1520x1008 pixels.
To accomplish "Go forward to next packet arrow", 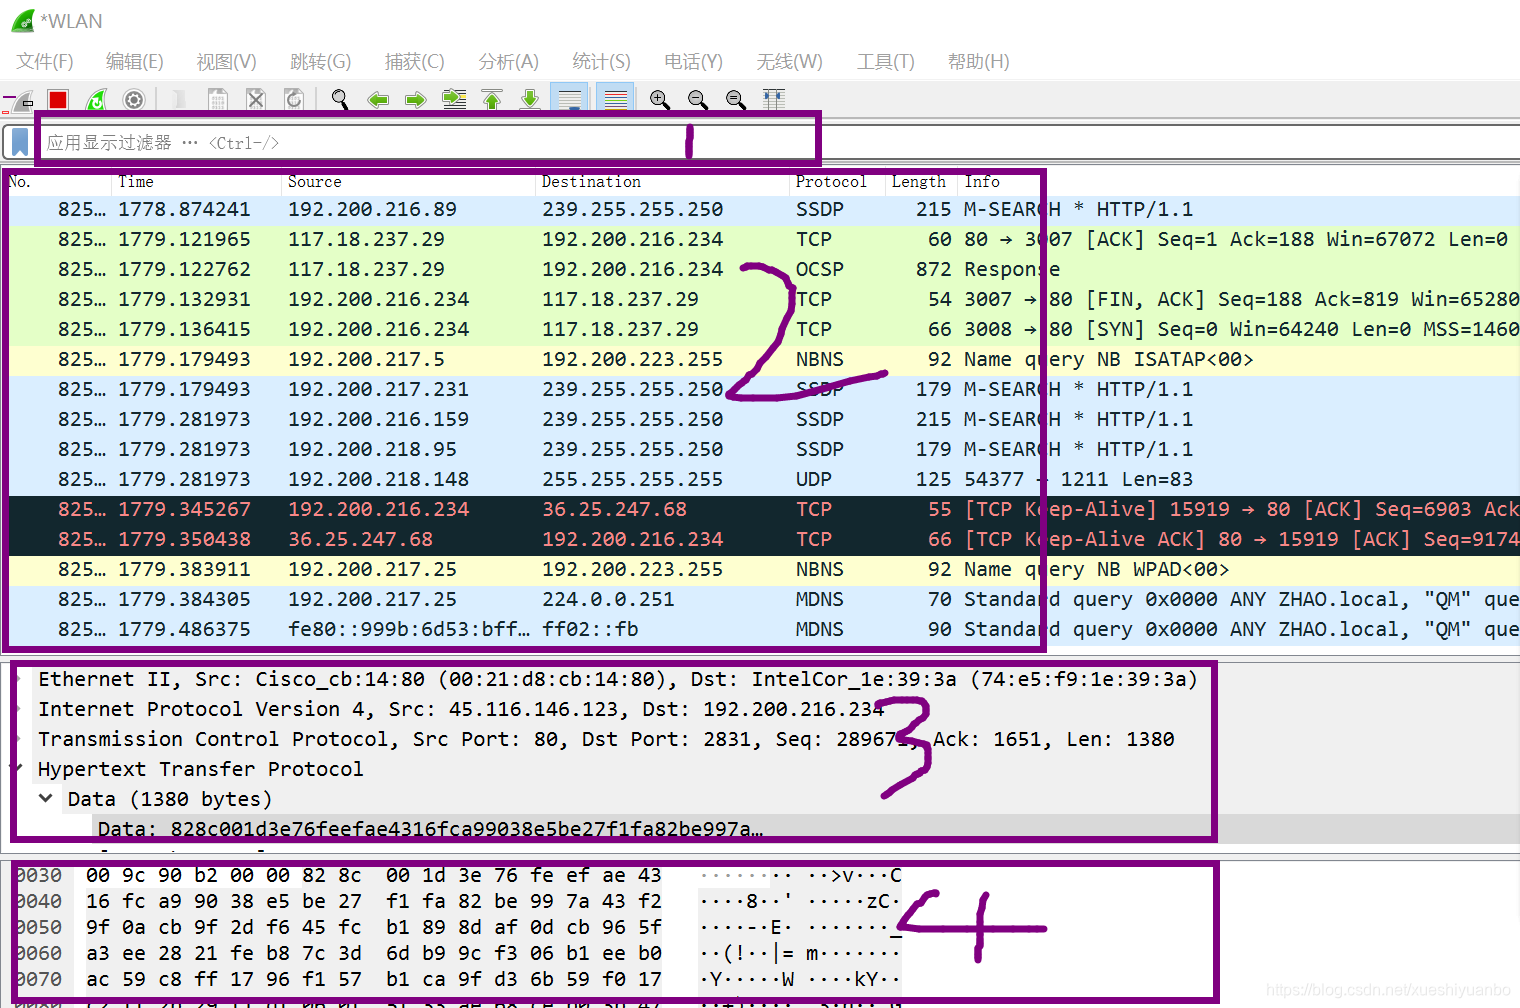I will 416,99.
